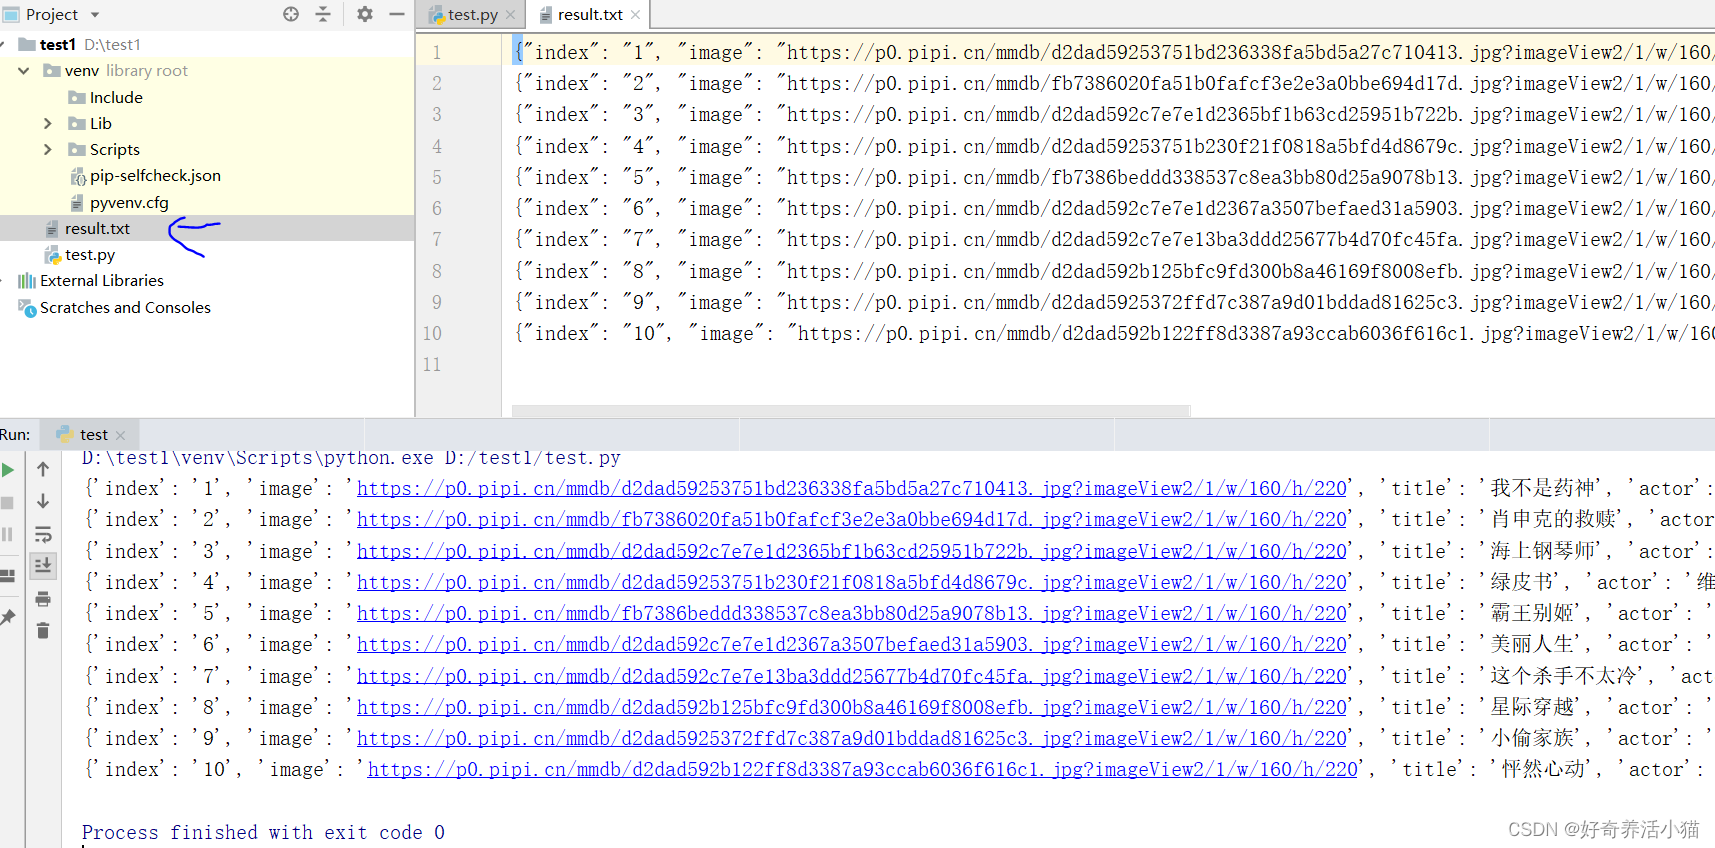Click the '我不是药神' title in console output

1545,488
